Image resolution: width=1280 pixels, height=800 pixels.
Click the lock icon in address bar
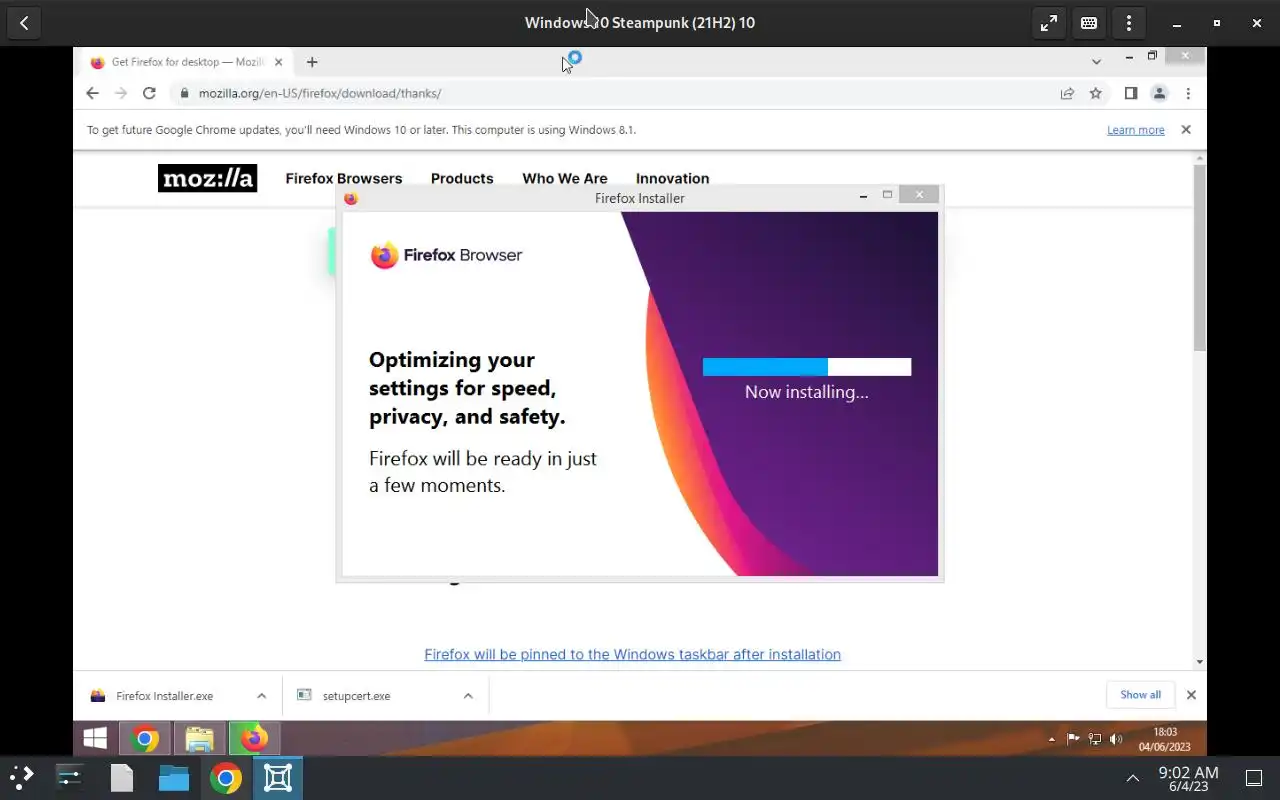pyautogui.click(x=184, y=93)
